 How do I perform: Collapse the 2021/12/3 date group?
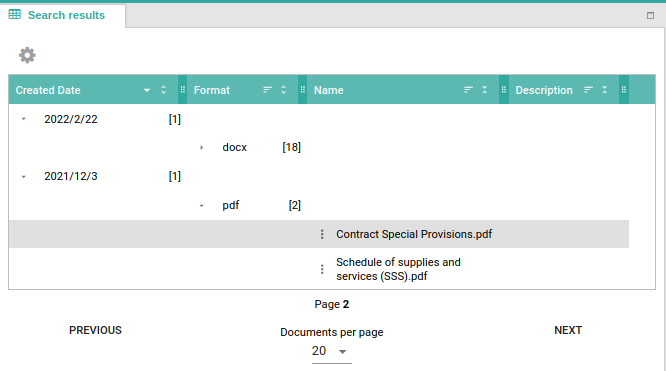(x=24, y=176)
